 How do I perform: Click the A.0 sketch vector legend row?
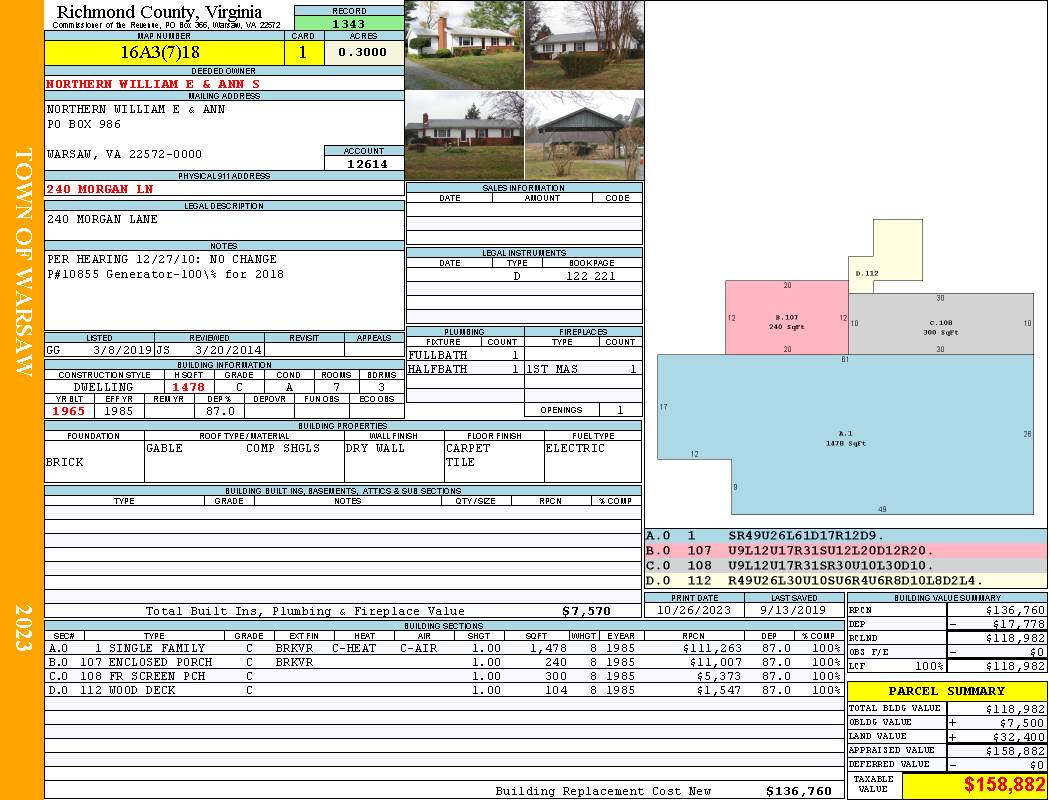(x=846, y=536)
